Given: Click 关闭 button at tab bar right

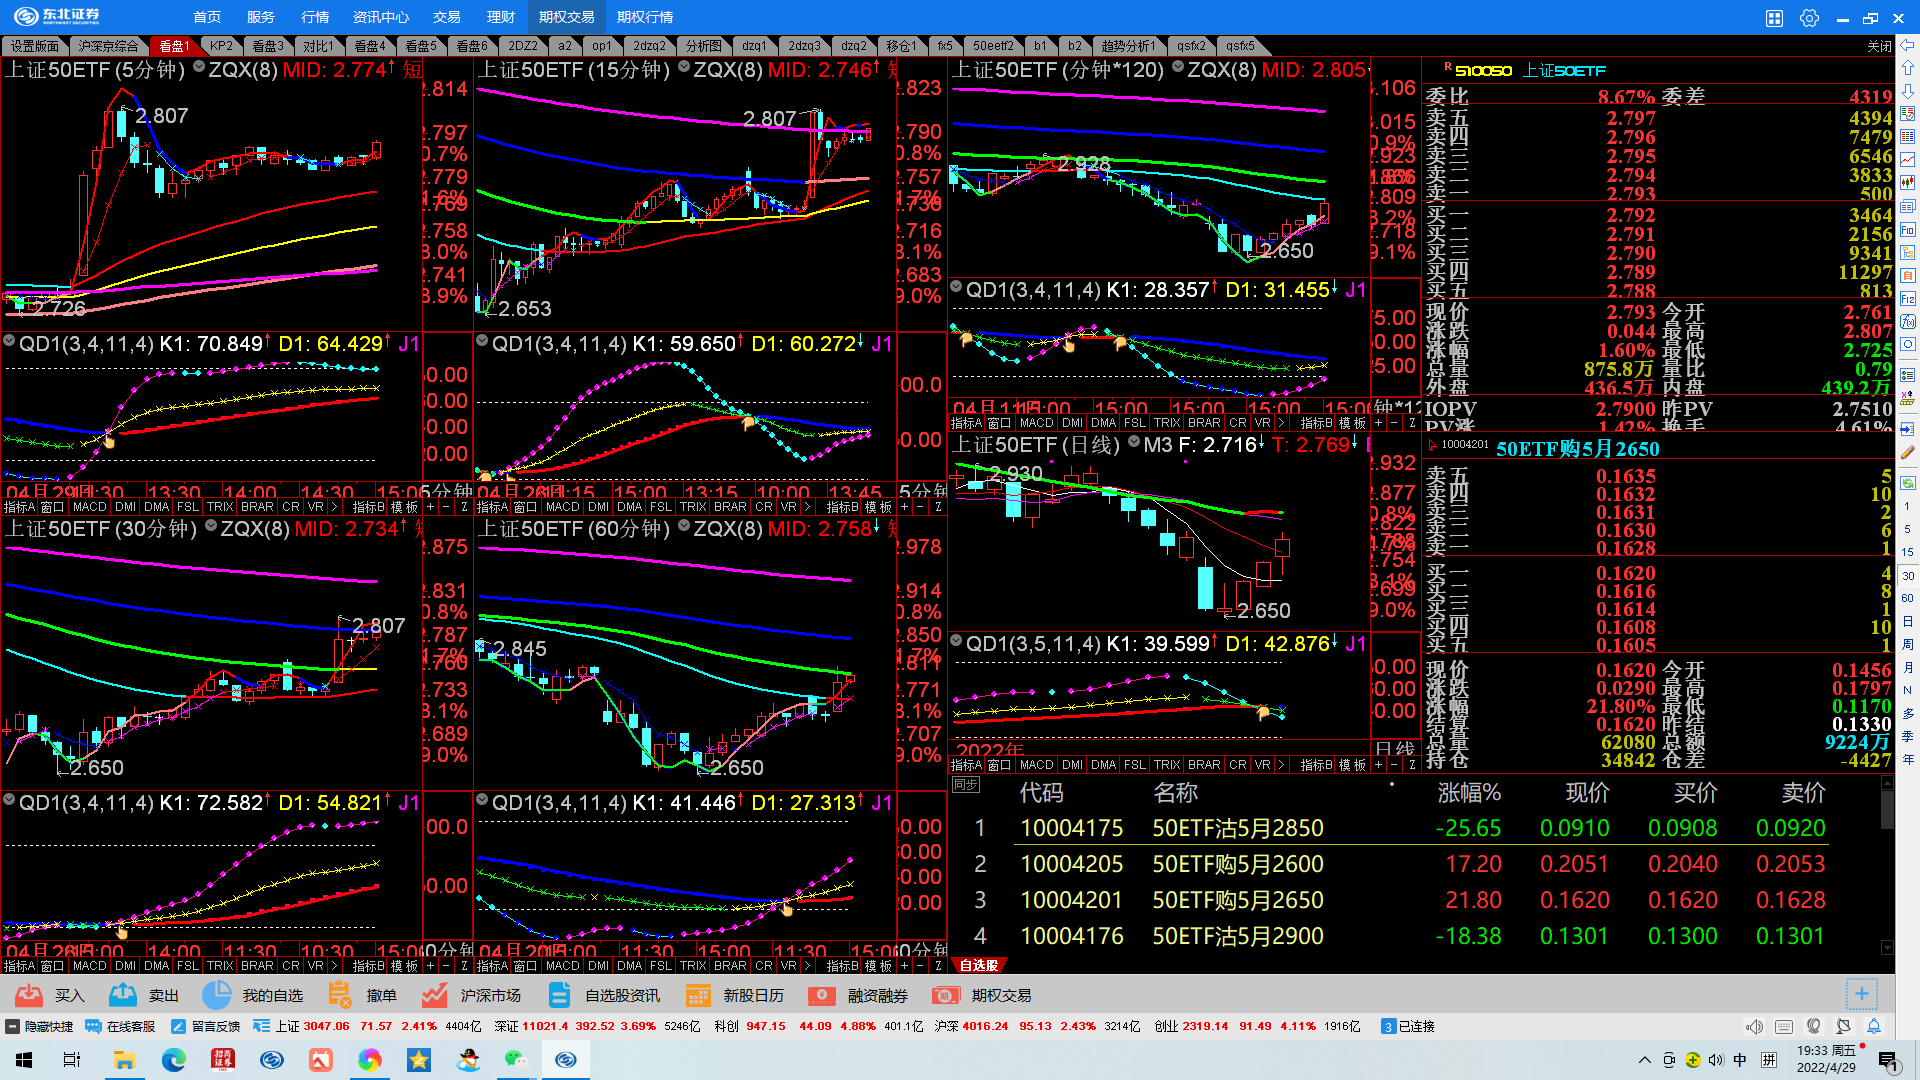Looking at the screenshot, I should [x=1879, y=46].
